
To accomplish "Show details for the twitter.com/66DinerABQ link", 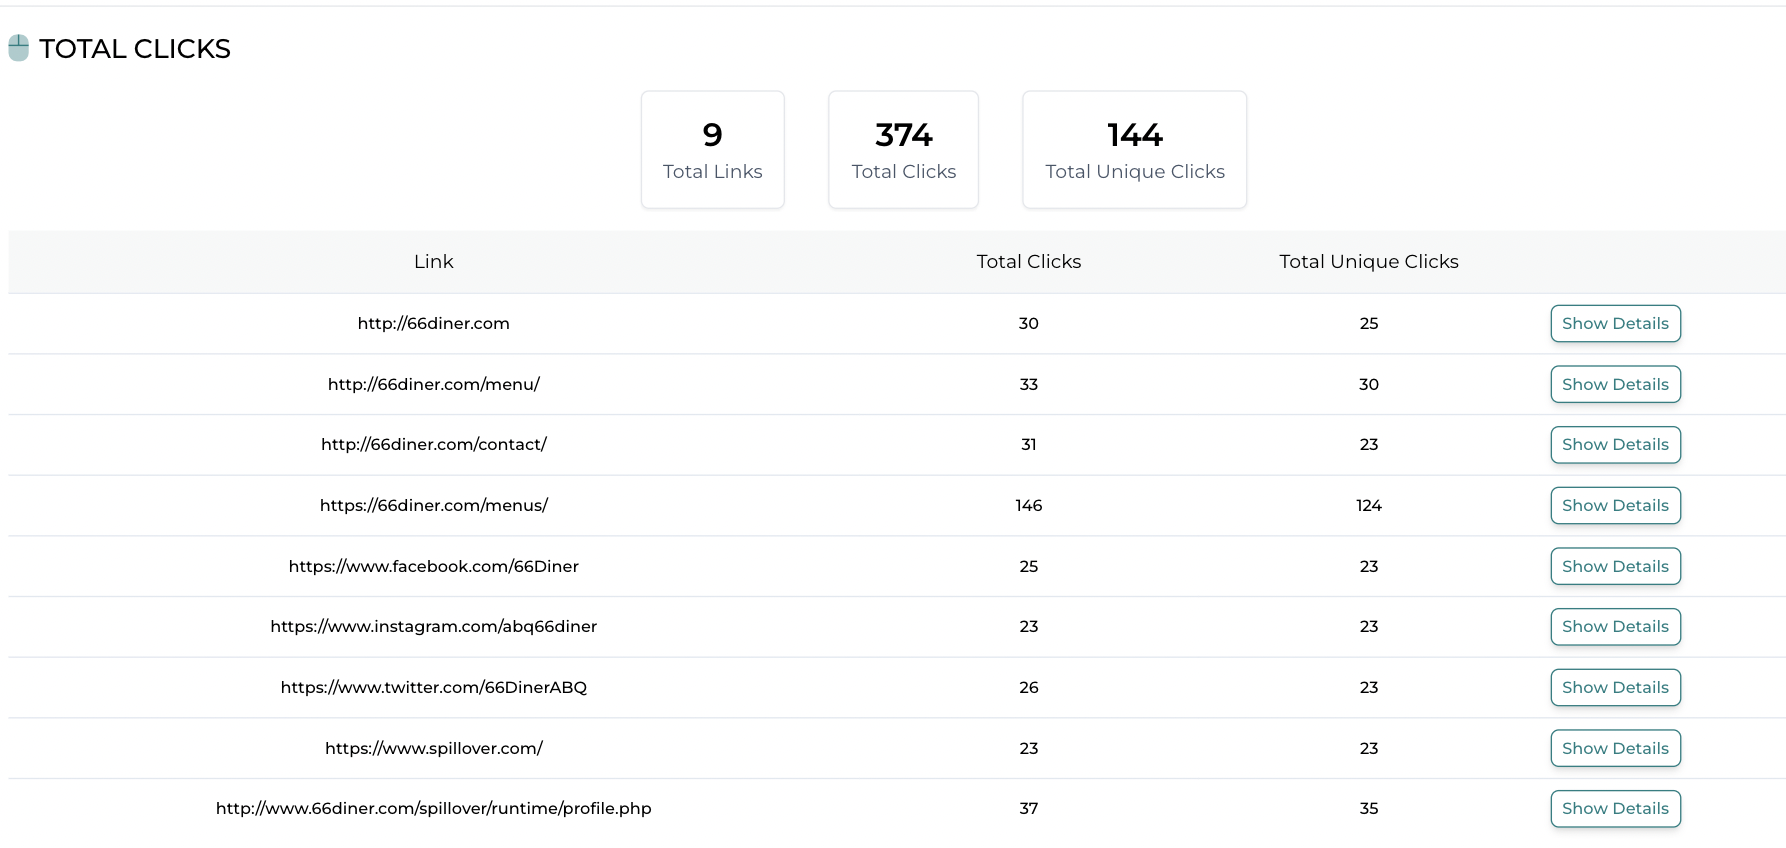I will click(x=1615, y=687).
